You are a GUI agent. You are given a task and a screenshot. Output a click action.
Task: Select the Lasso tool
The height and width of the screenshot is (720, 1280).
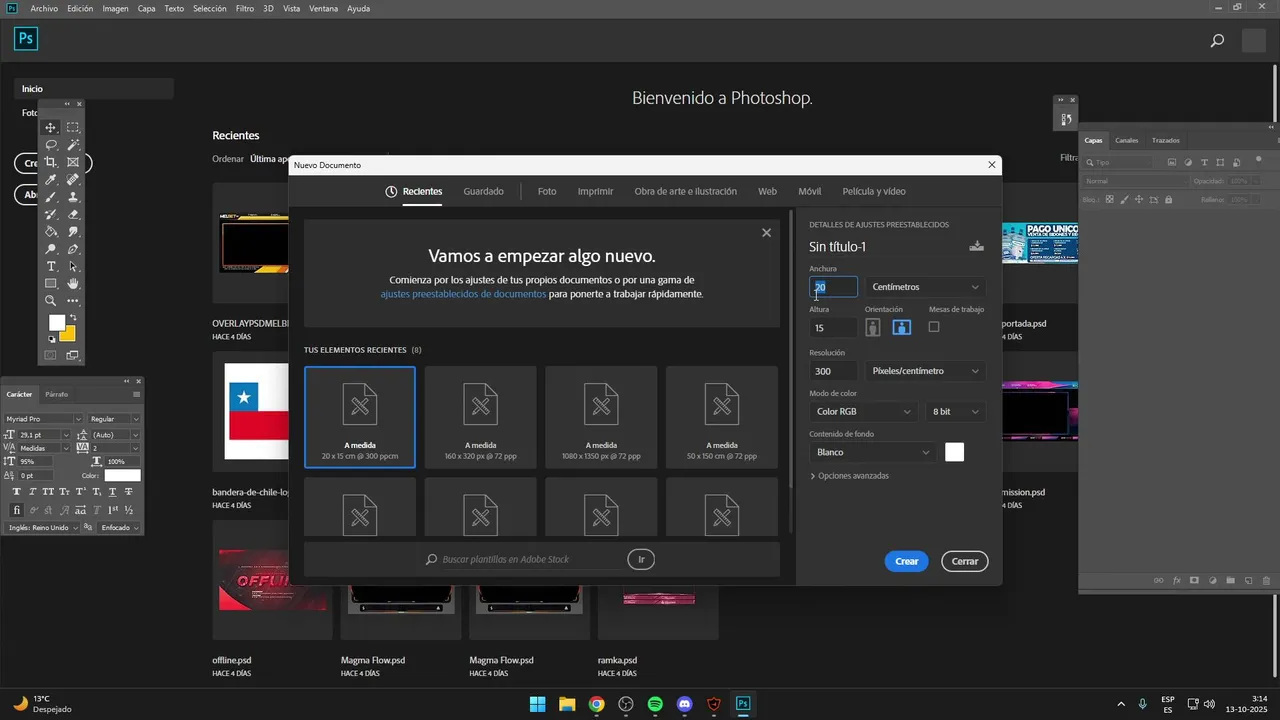coord(51,145)
